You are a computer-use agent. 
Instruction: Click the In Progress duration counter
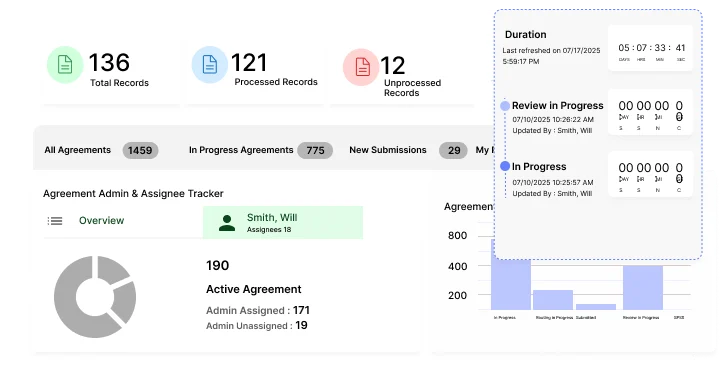(651, 174)
